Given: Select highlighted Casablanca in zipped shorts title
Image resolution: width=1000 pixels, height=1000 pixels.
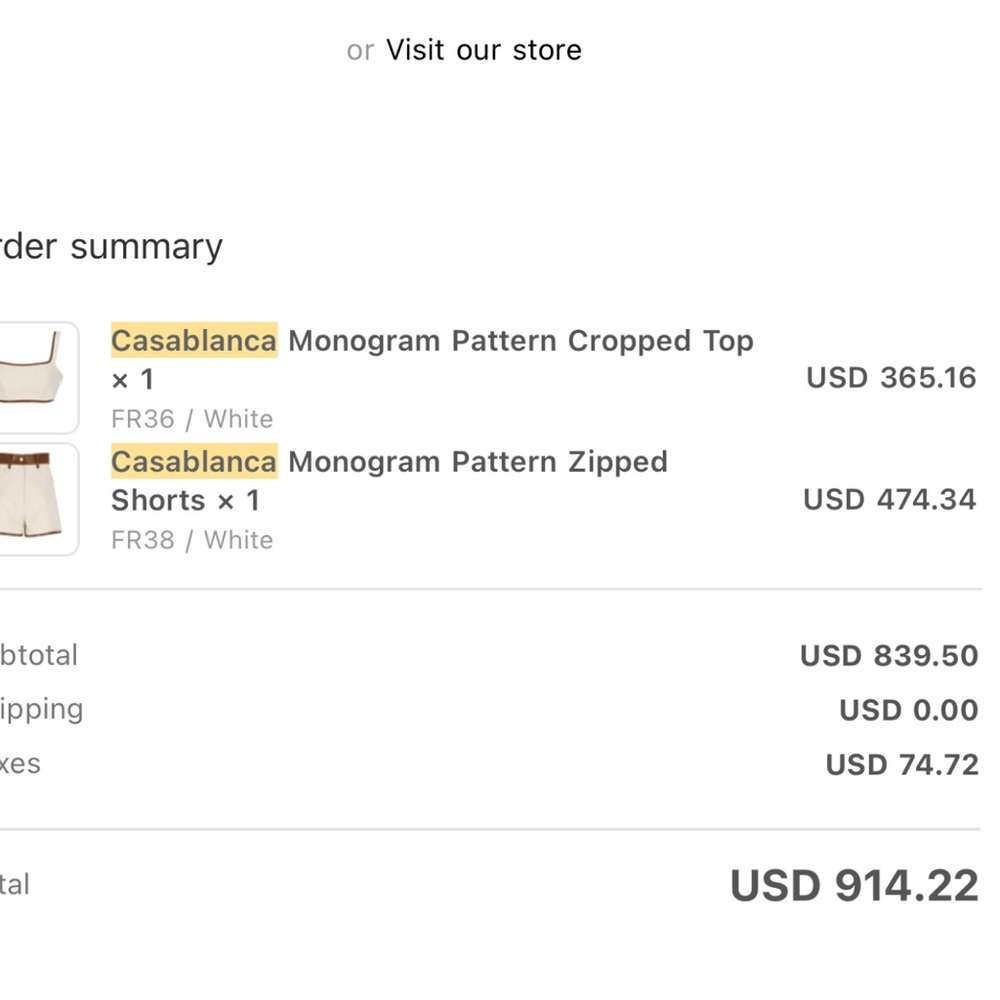Looking at the screenshot, I should (193, 462).
